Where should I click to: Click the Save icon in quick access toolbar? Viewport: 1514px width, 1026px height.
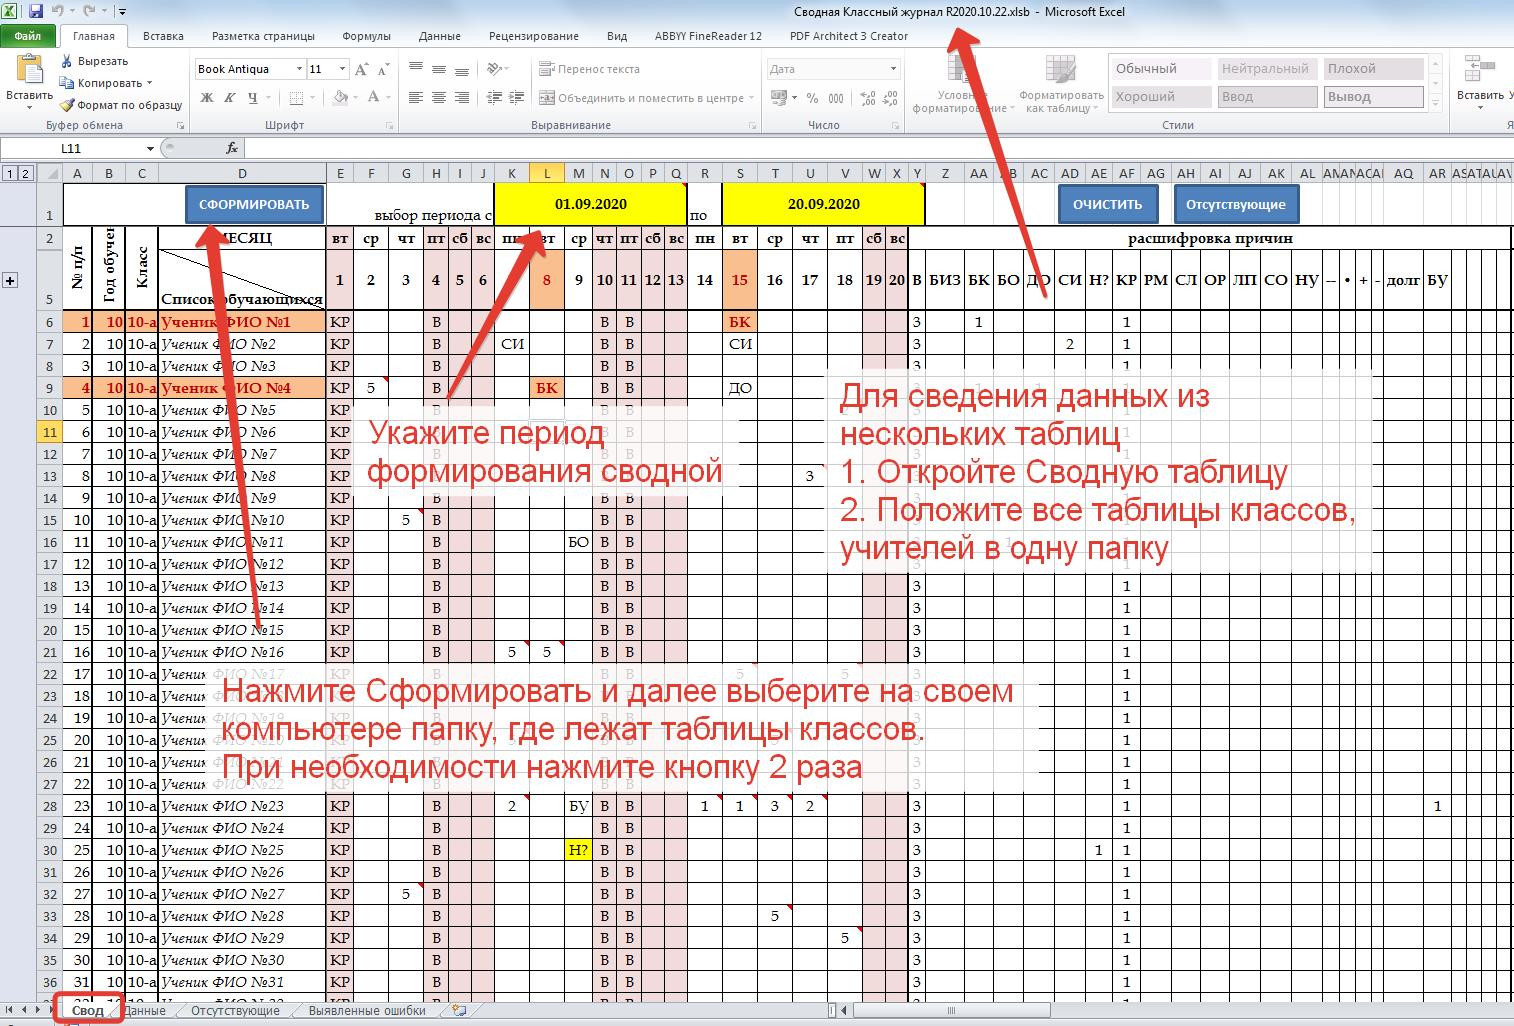36,12
